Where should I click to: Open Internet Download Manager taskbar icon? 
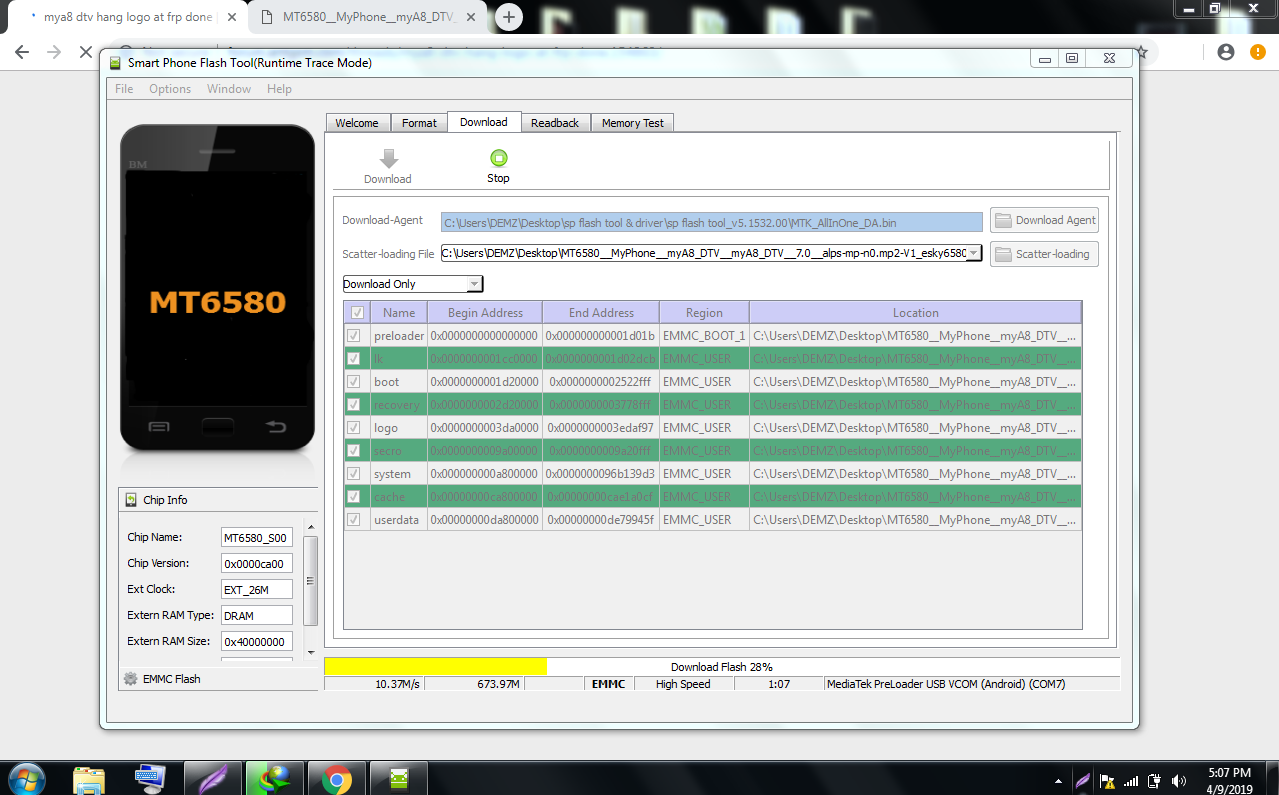[x=274, y=778]
